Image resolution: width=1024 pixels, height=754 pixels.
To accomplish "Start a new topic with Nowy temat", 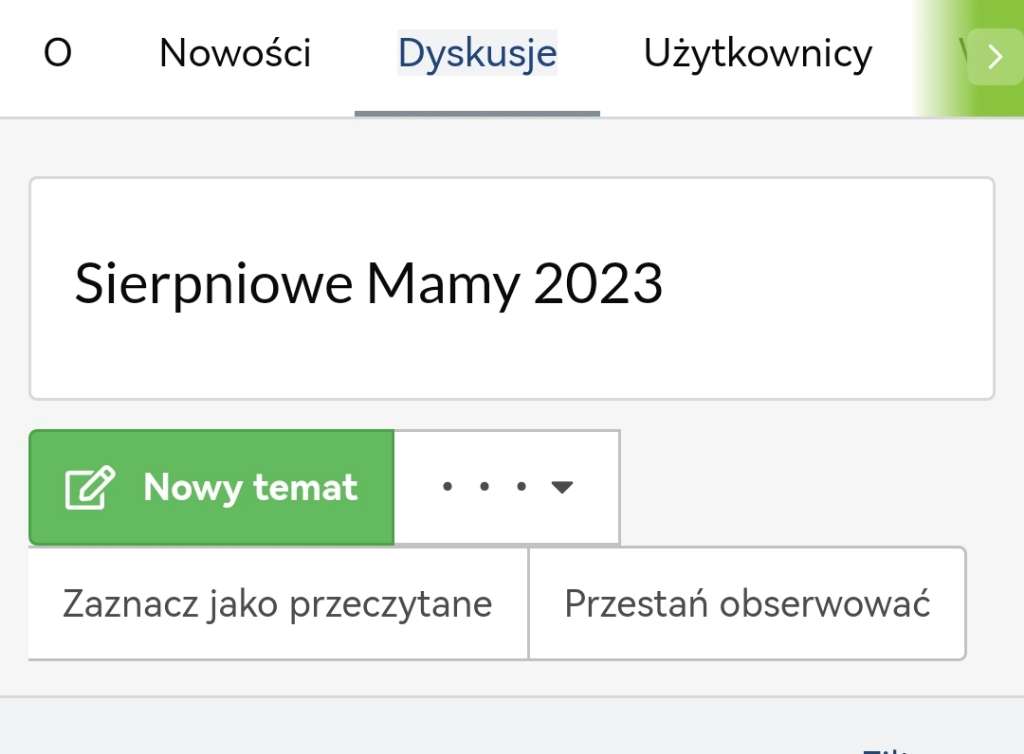I will [x=211, y=488].
